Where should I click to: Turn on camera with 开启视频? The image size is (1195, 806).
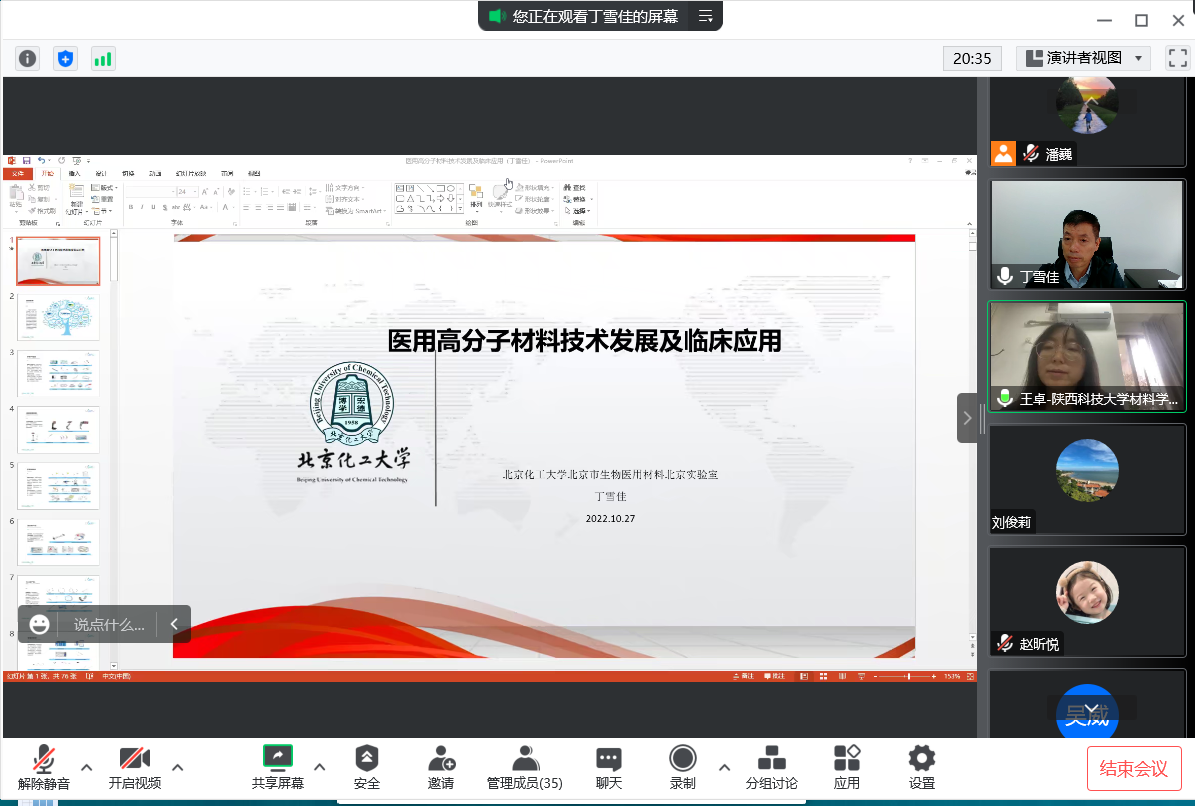tap(135, 767)
